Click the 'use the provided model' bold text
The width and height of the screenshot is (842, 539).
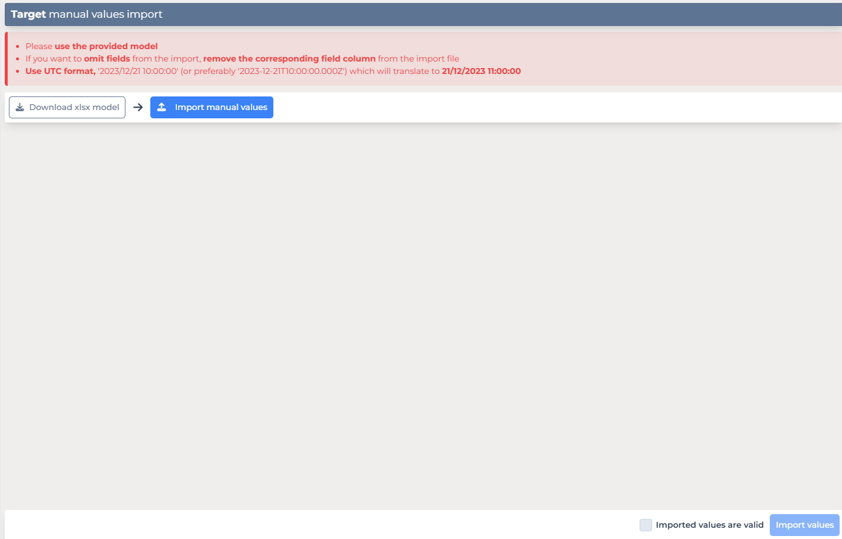pos(106,46)
